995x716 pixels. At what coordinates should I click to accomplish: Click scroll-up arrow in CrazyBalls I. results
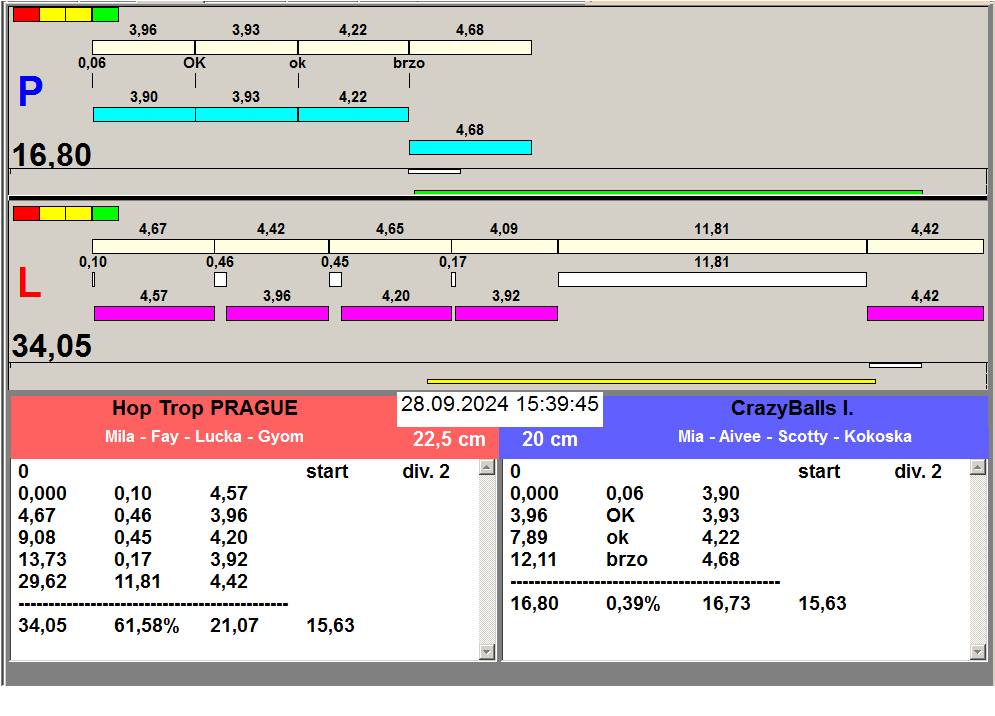coord(978,468)
